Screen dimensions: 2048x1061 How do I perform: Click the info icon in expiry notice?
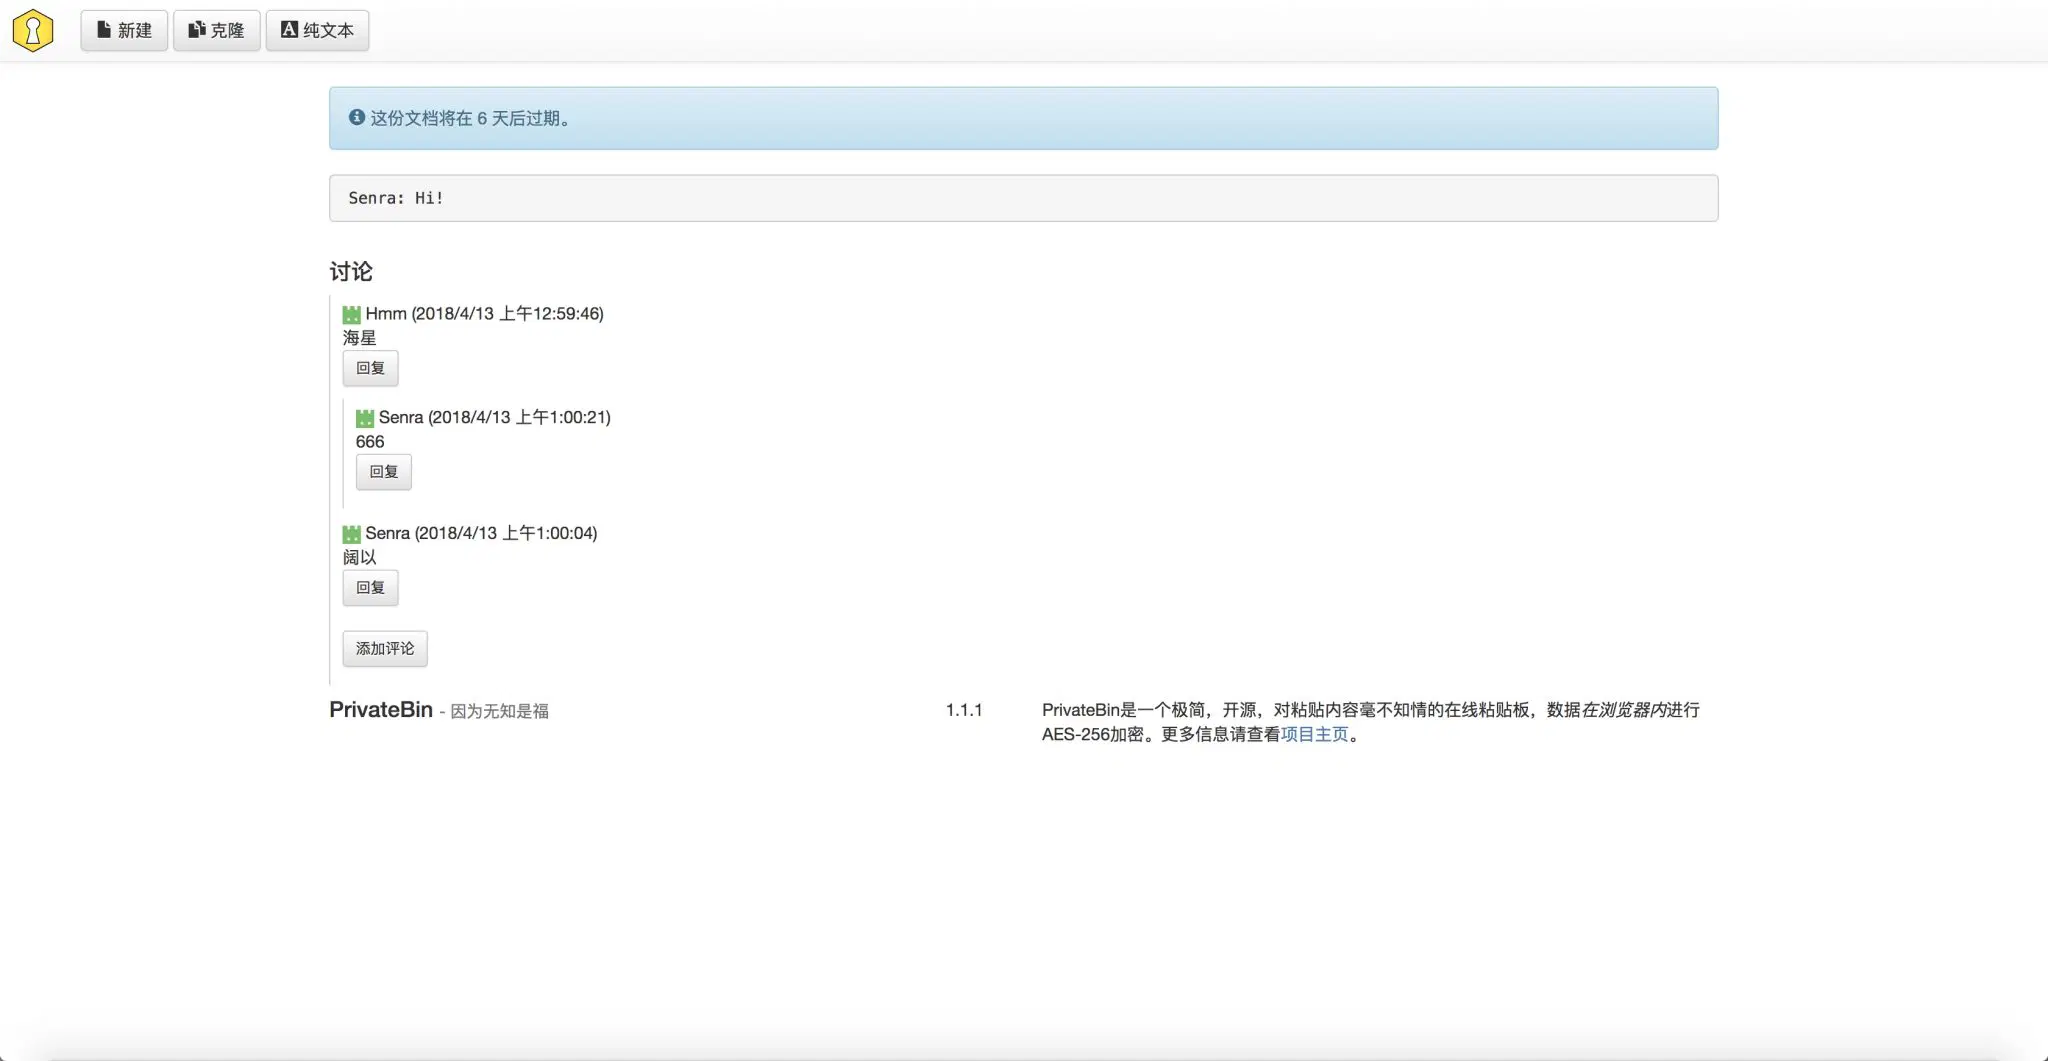356,117
